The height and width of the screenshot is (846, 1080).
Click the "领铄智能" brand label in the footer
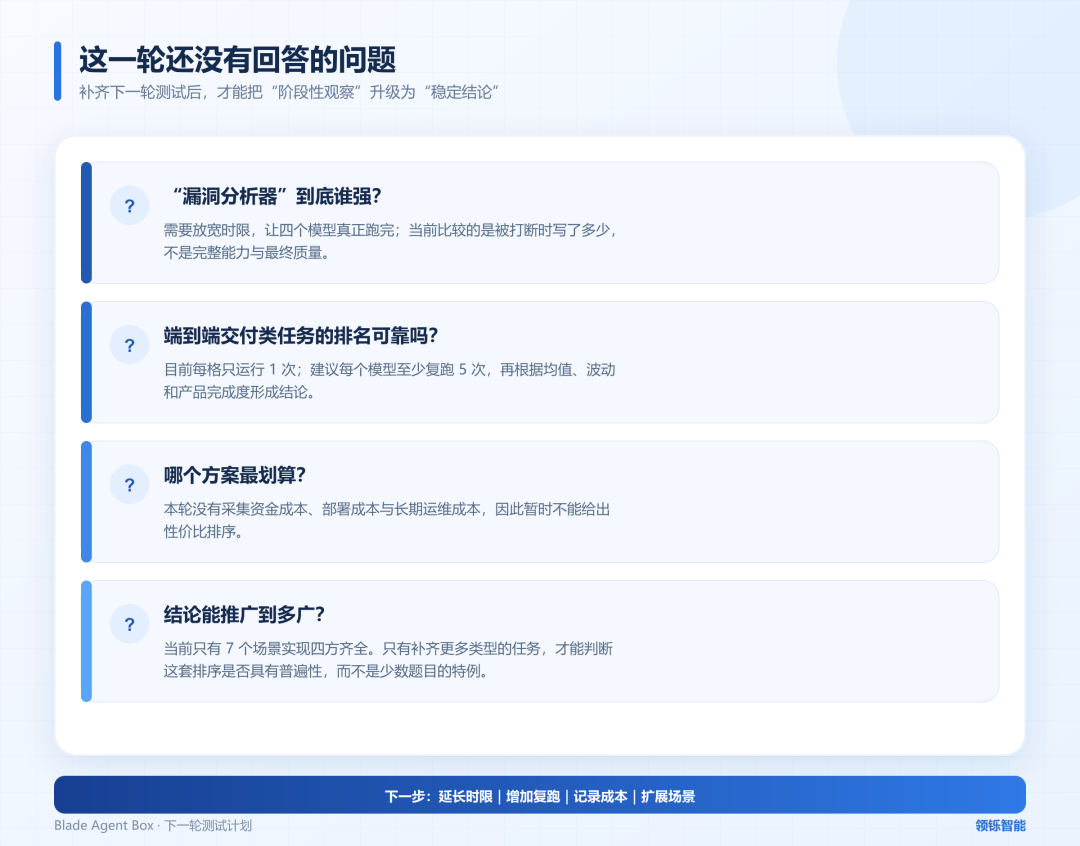click(x=1001, y=825)
